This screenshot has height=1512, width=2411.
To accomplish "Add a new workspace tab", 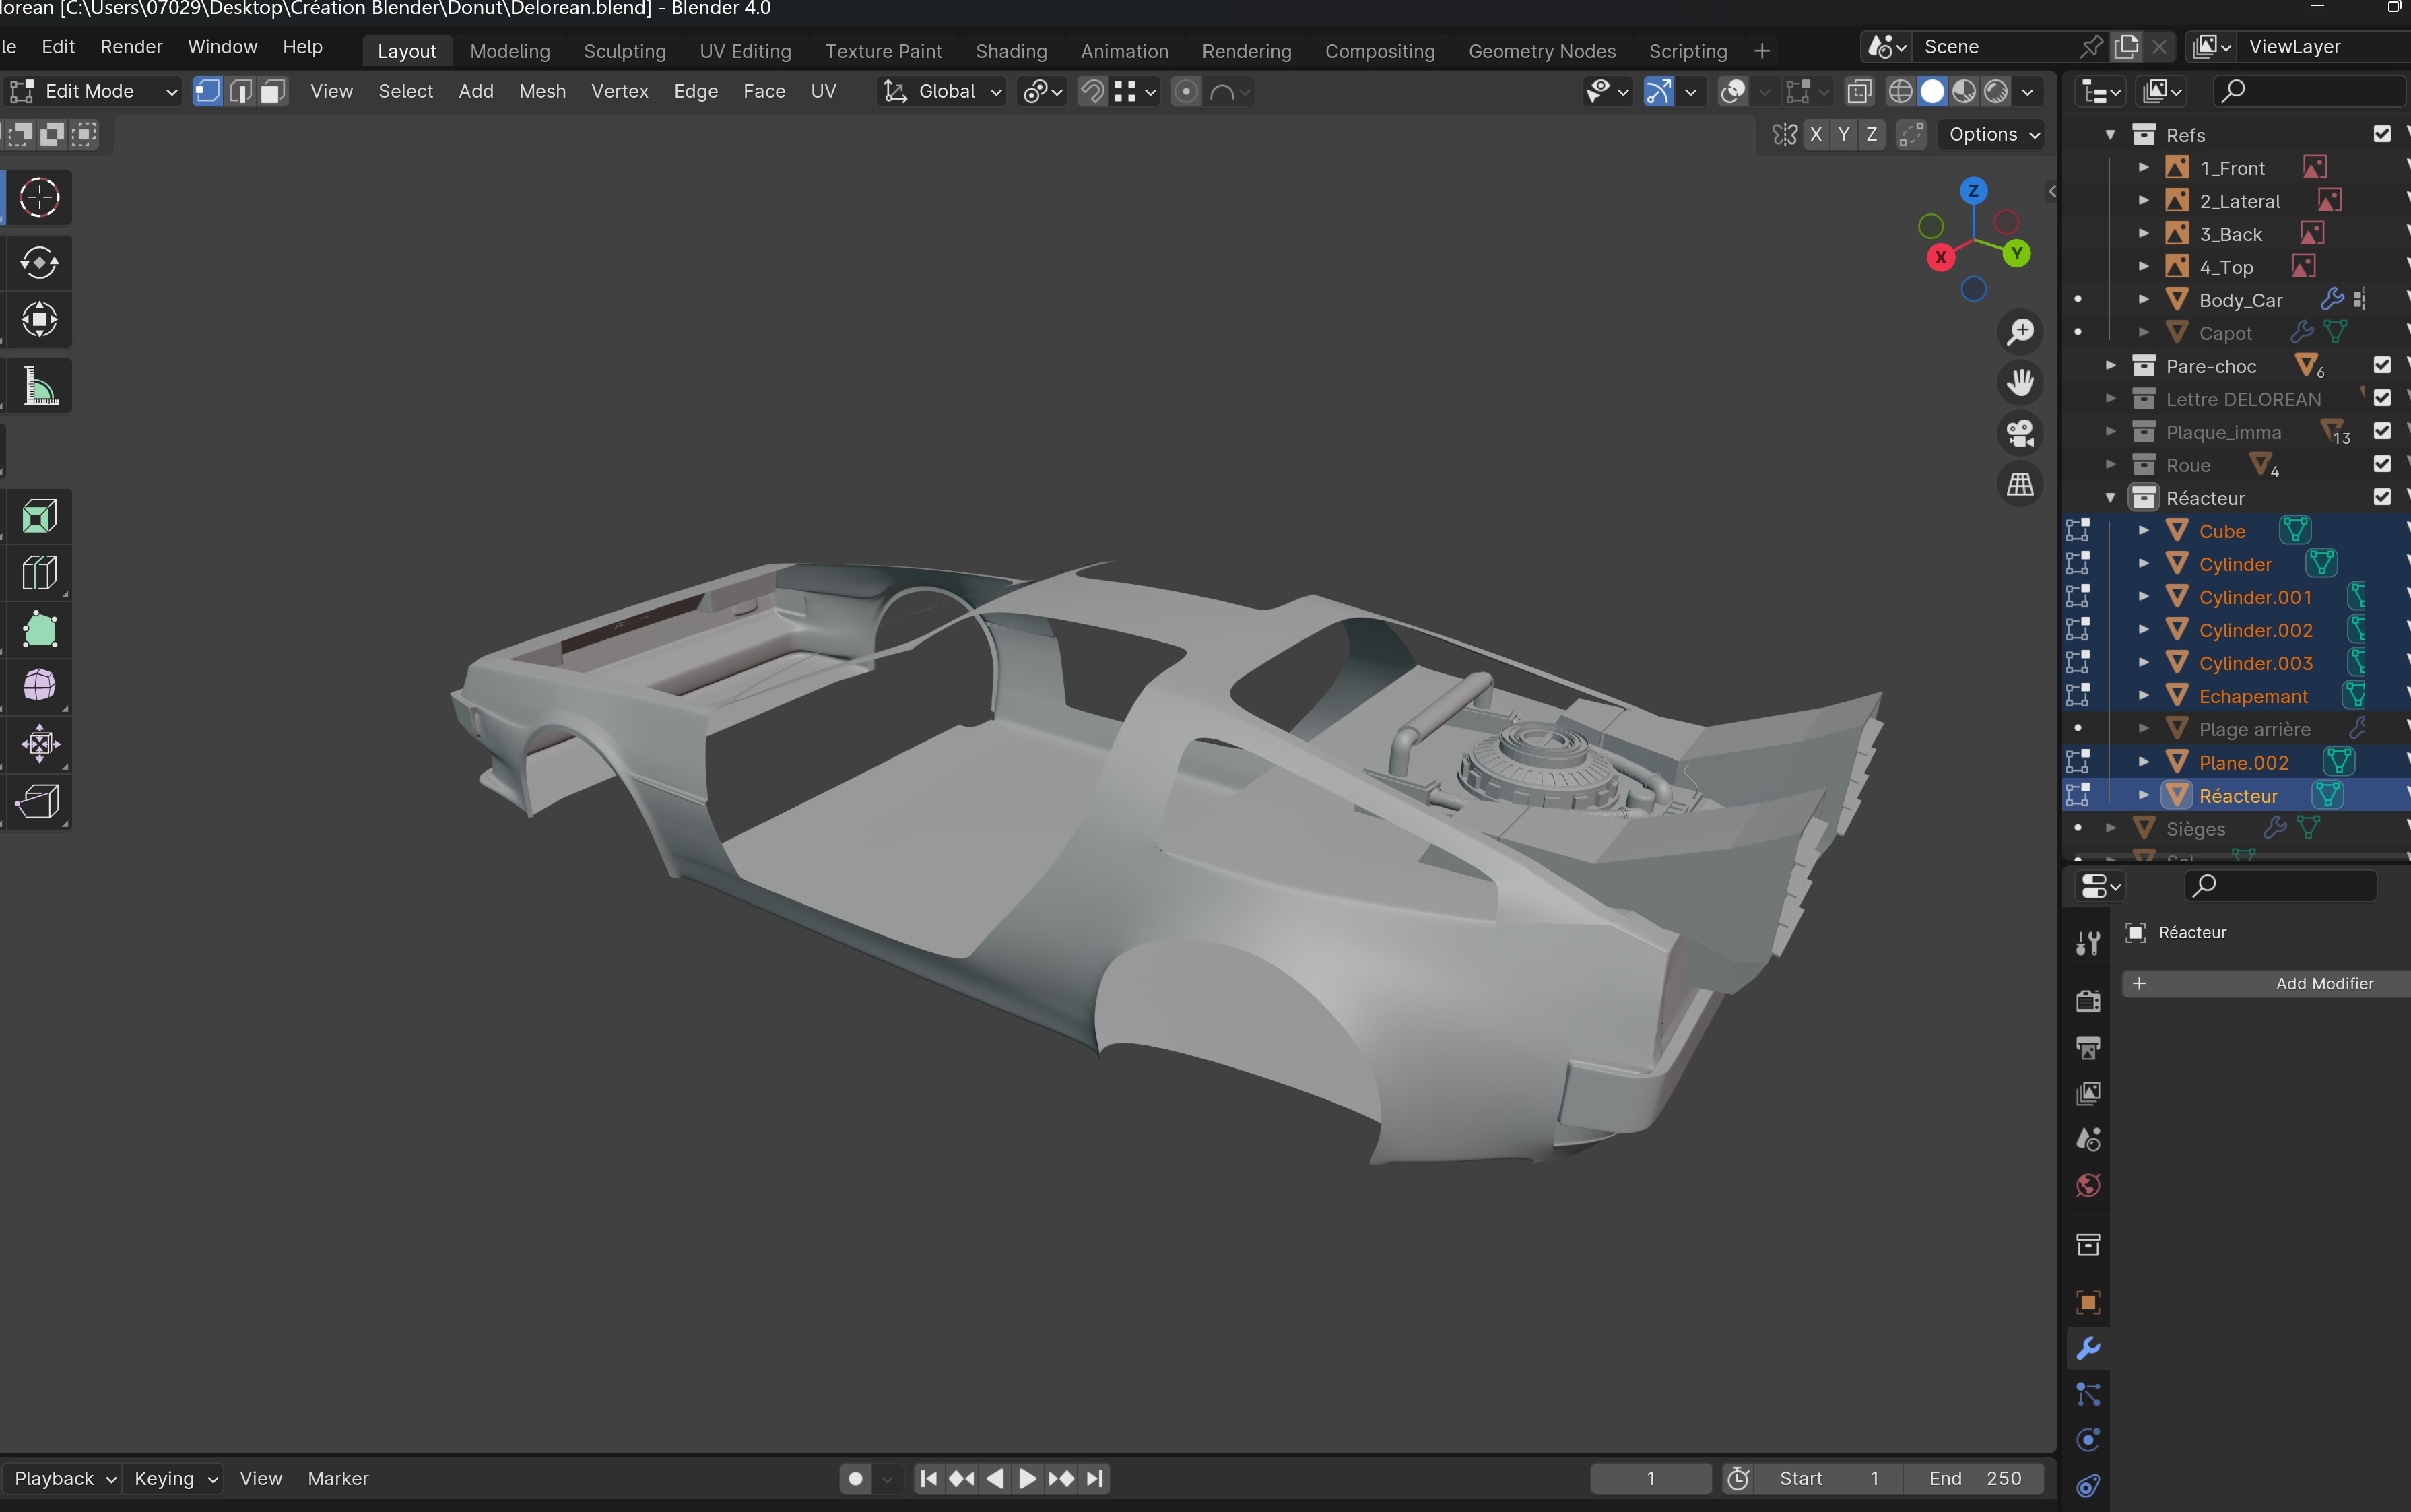I will [1762, 51].
